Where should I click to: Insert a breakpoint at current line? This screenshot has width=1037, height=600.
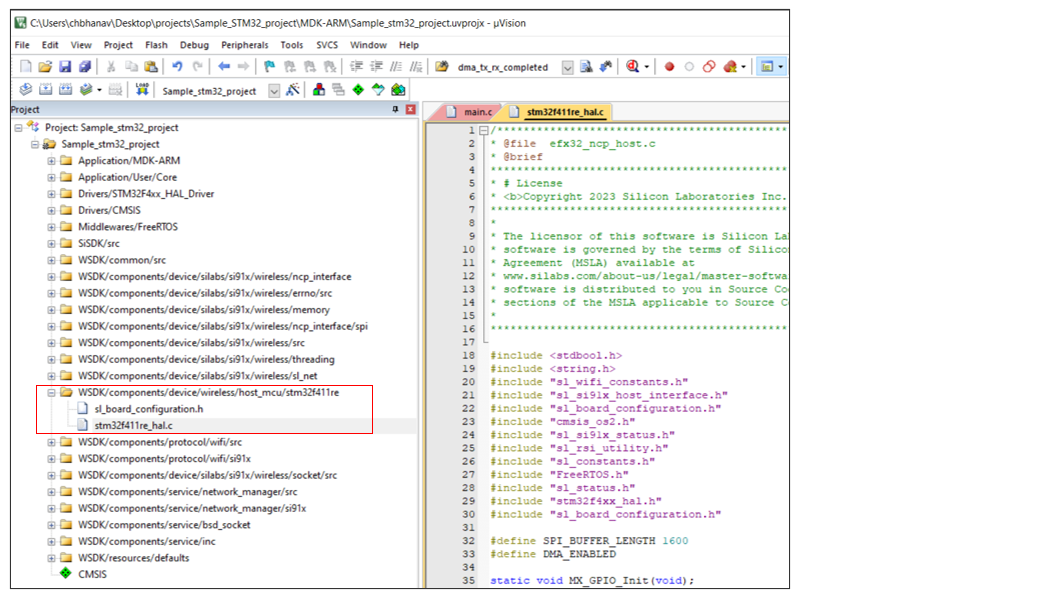pyautogui.click(x=670, y=66)
